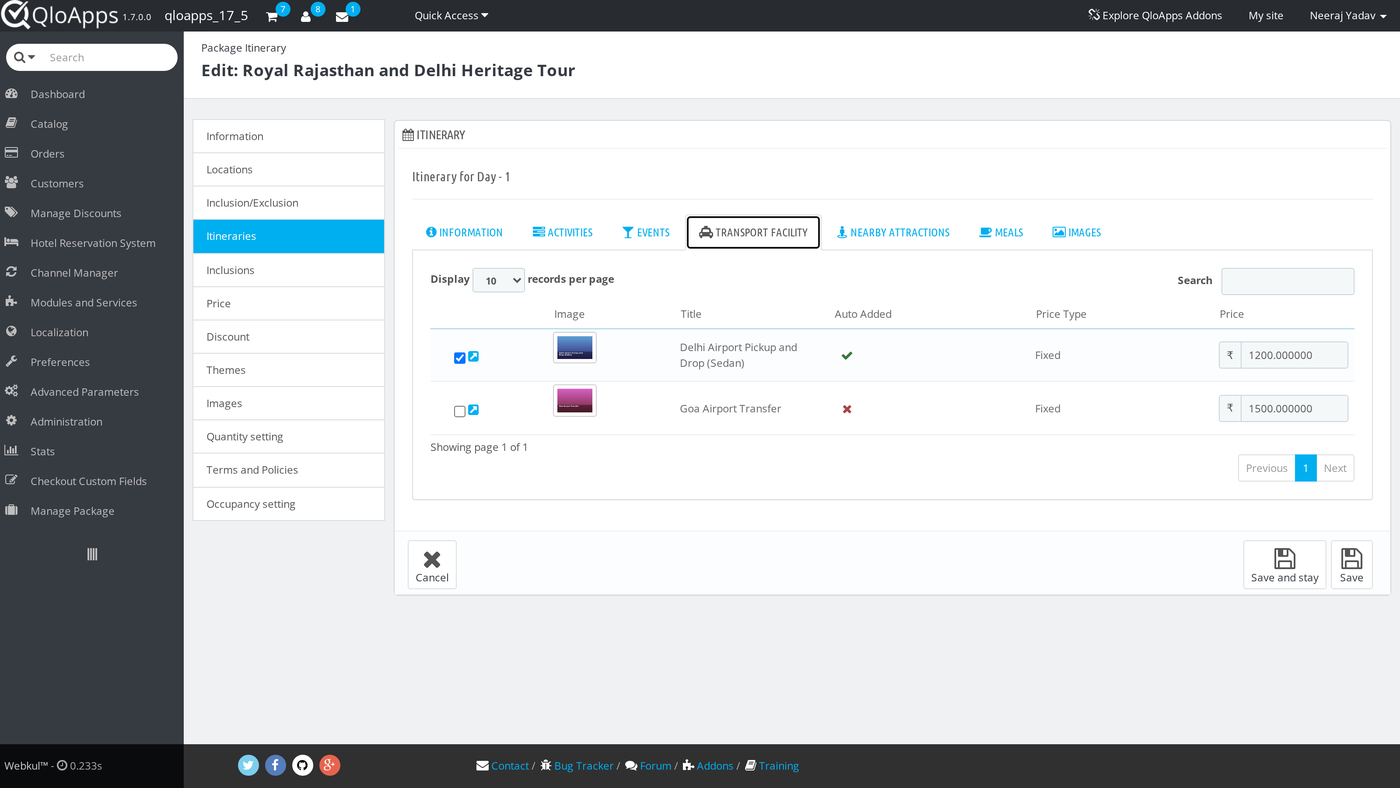
Task: Open the Occupancy setting section
Action: pos(288,504)
